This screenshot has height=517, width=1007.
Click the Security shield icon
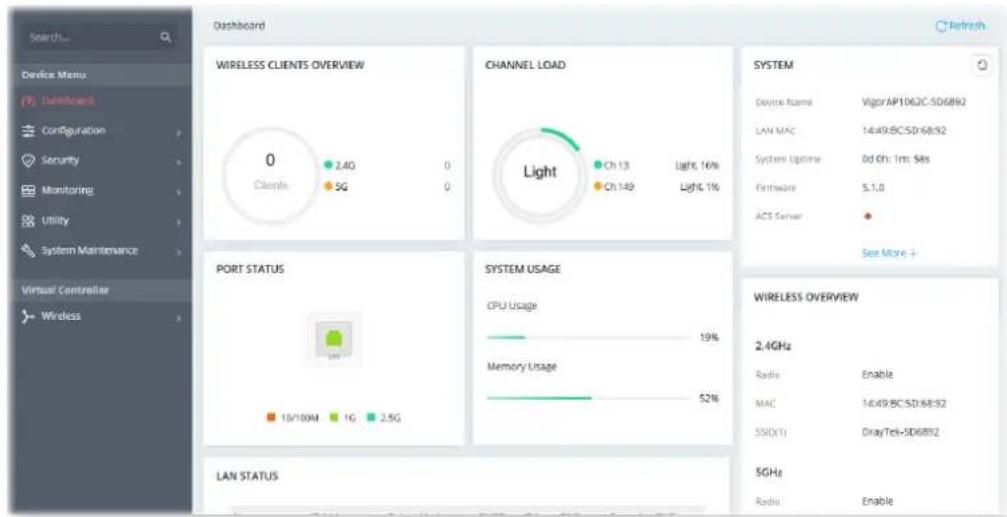[x=28, y=161]
